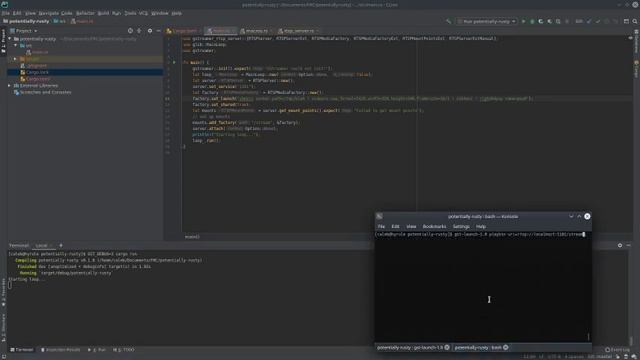This screenshot has height=360, width=640.
Task: Open the Navigate menu
Action: [49, 13]
